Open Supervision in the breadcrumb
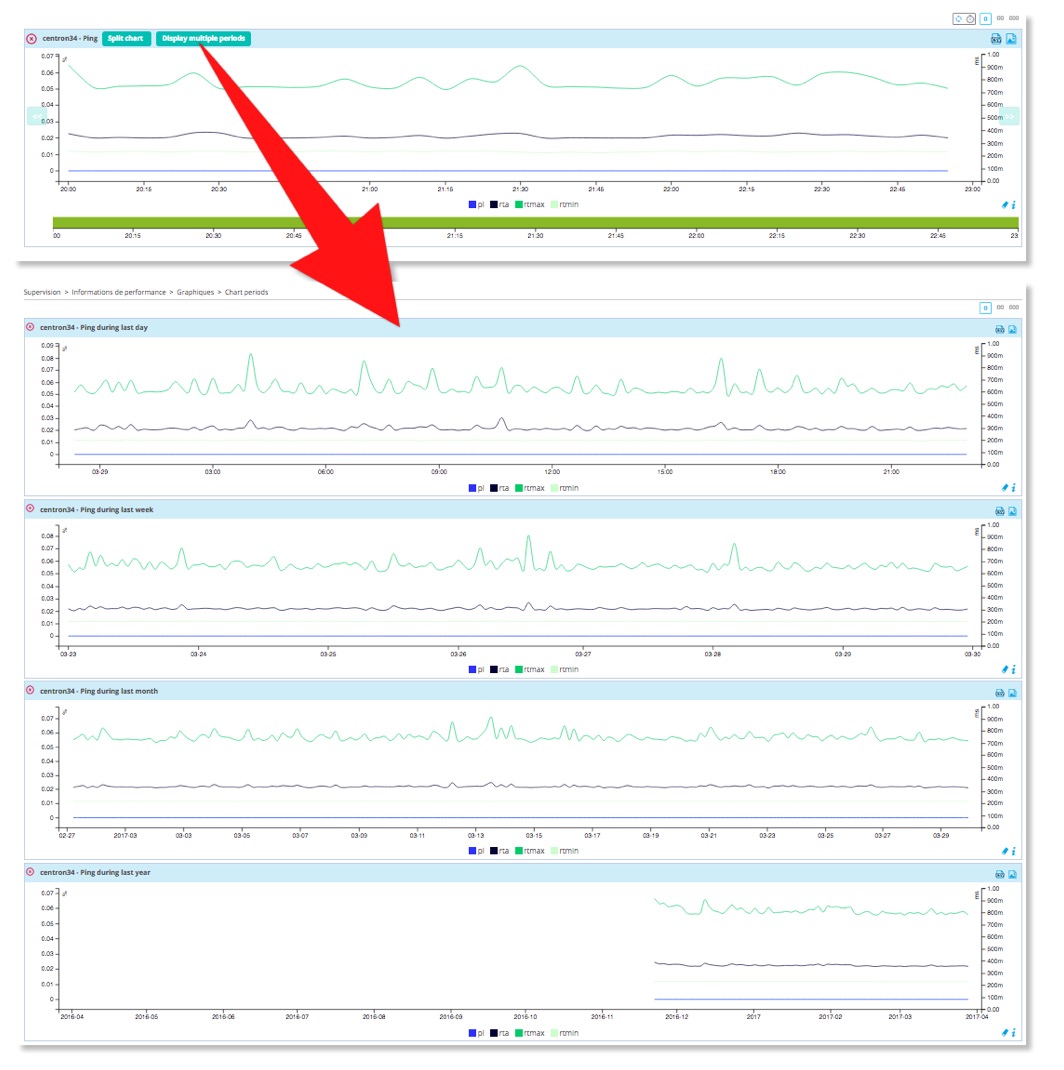 tap(42, 292)
